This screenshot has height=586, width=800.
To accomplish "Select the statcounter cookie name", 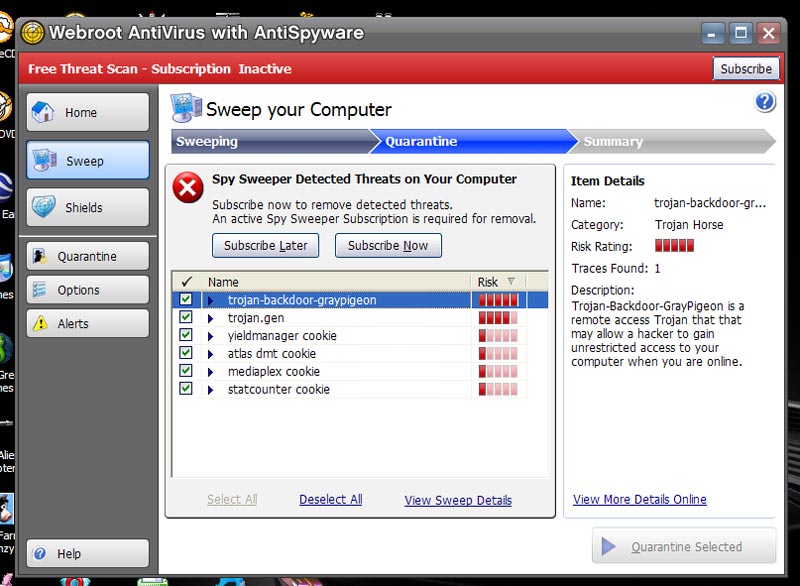I will point(279,389).
